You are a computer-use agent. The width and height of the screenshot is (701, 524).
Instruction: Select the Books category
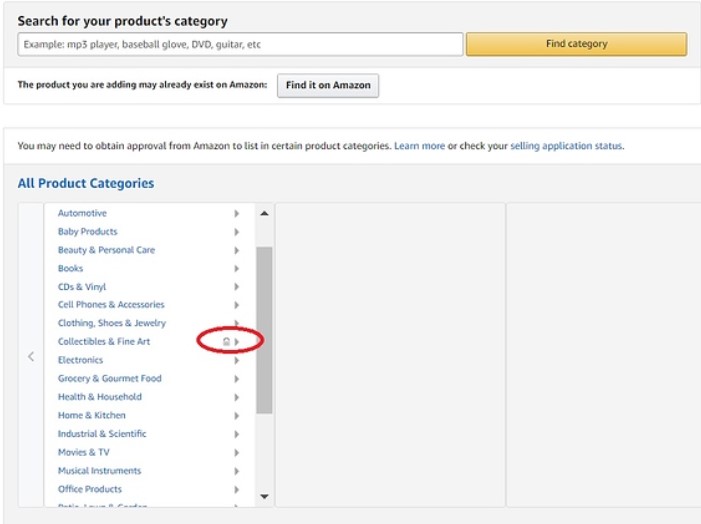pyautogui.click(x=71, y=268)
